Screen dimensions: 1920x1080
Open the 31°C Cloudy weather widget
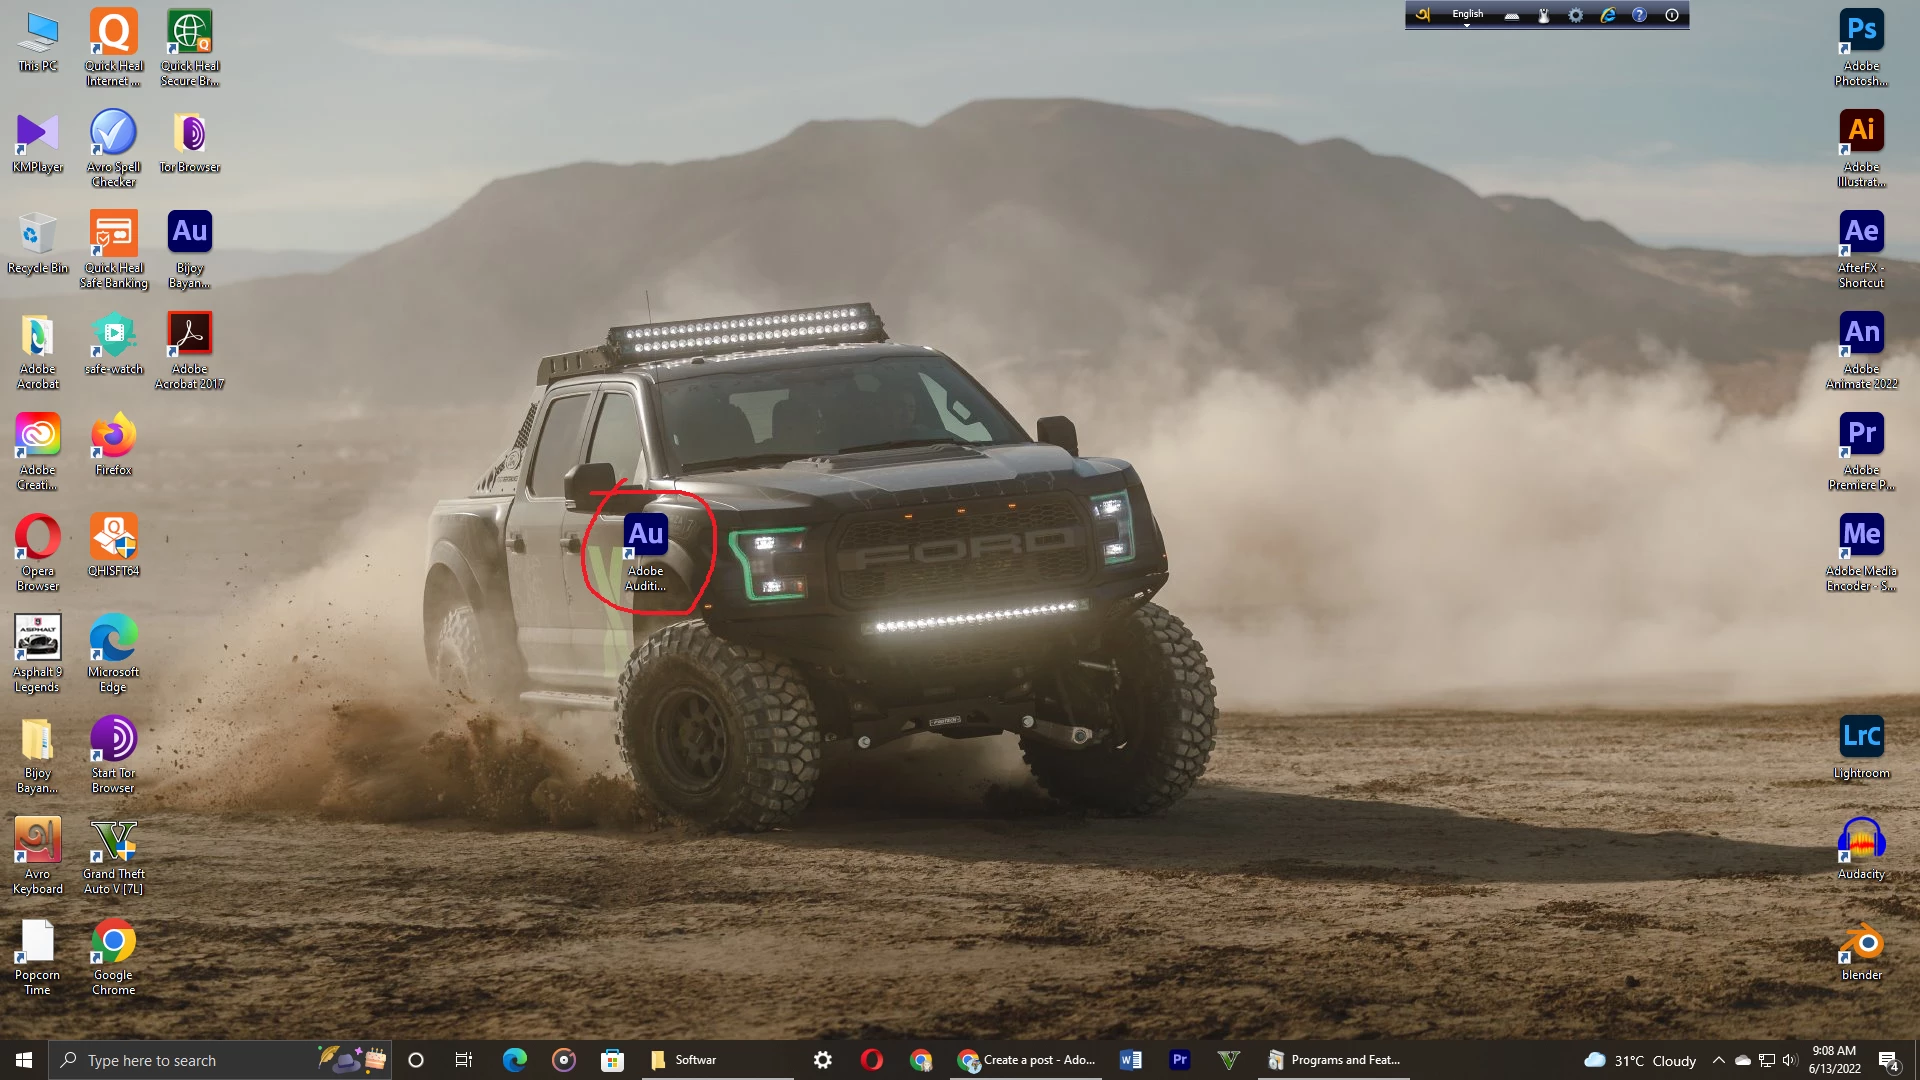(1640, 1060)
